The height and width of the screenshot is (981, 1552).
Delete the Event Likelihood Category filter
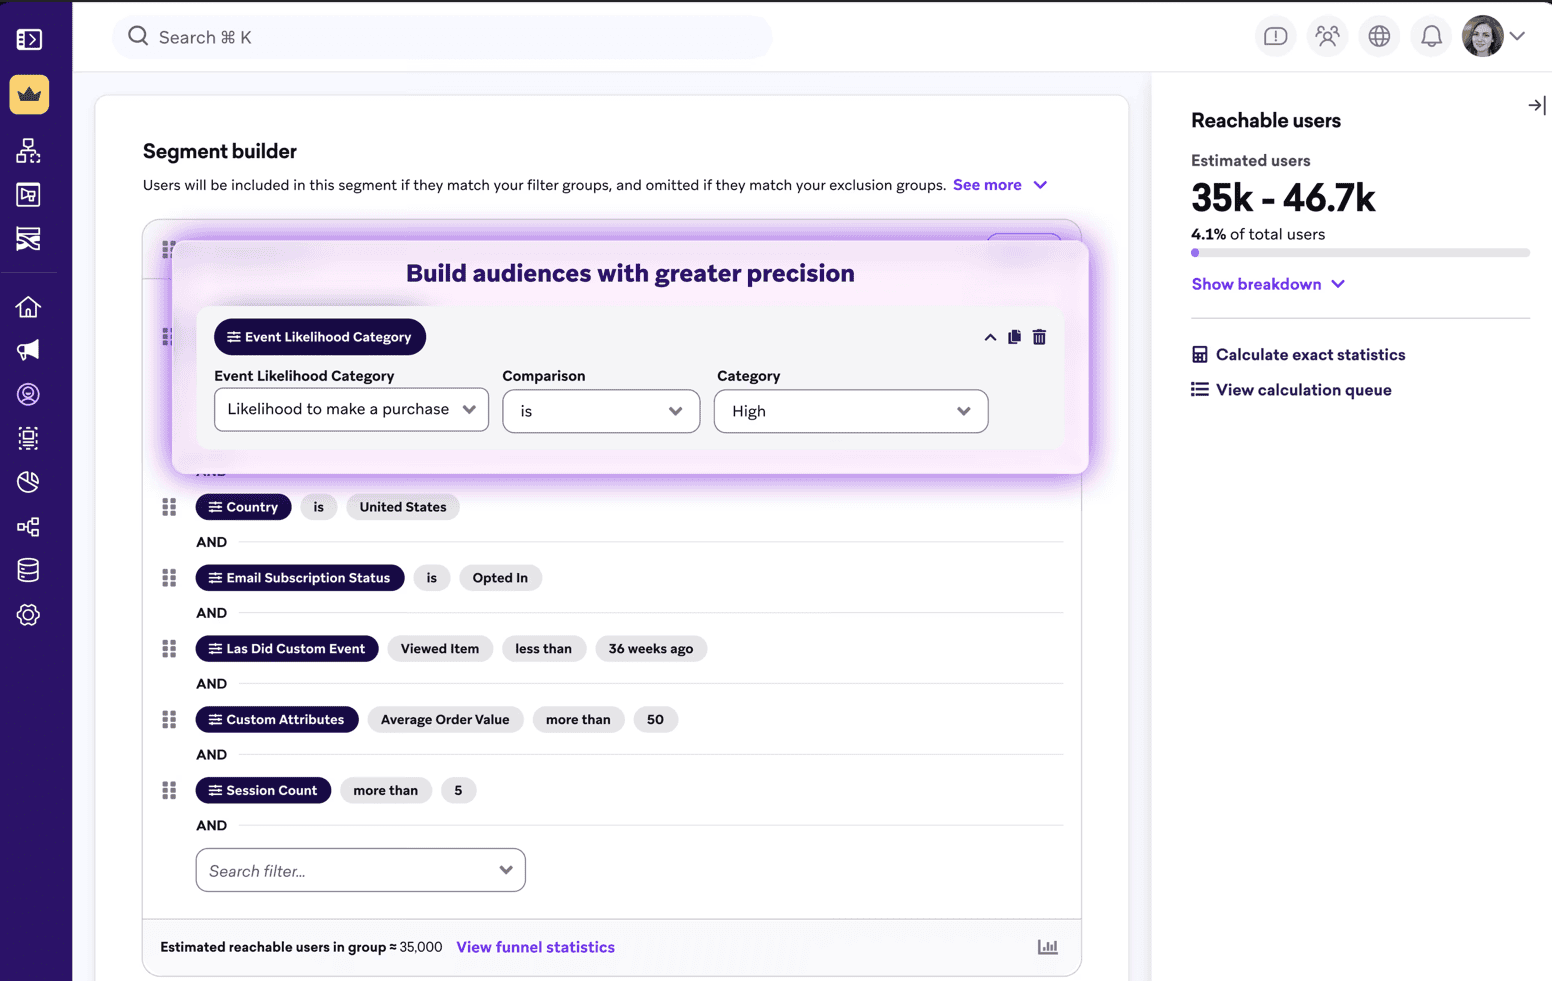point(1039,337)
